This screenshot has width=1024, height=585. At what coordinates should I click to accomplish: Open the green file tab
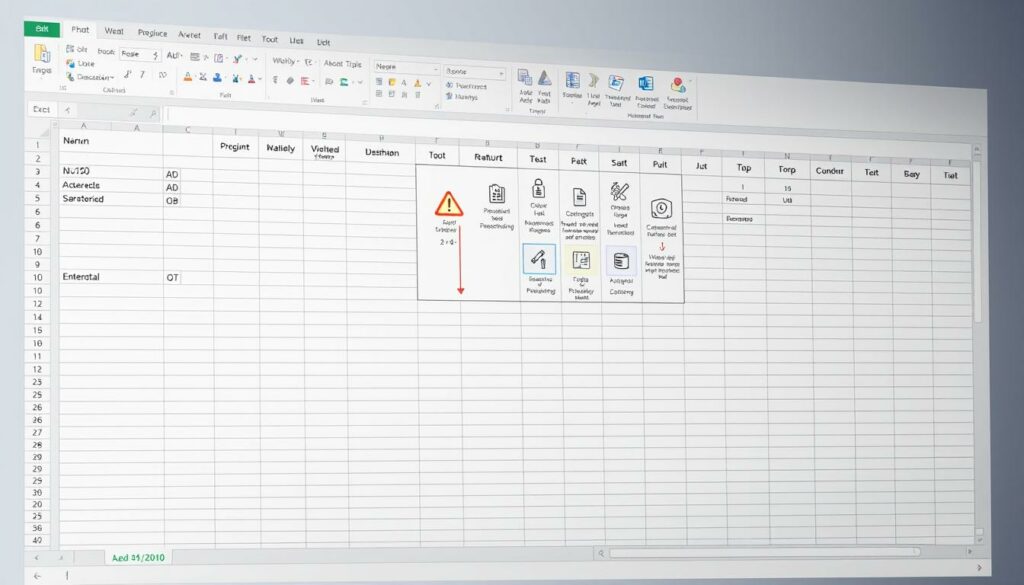click(x=42, y=29)
